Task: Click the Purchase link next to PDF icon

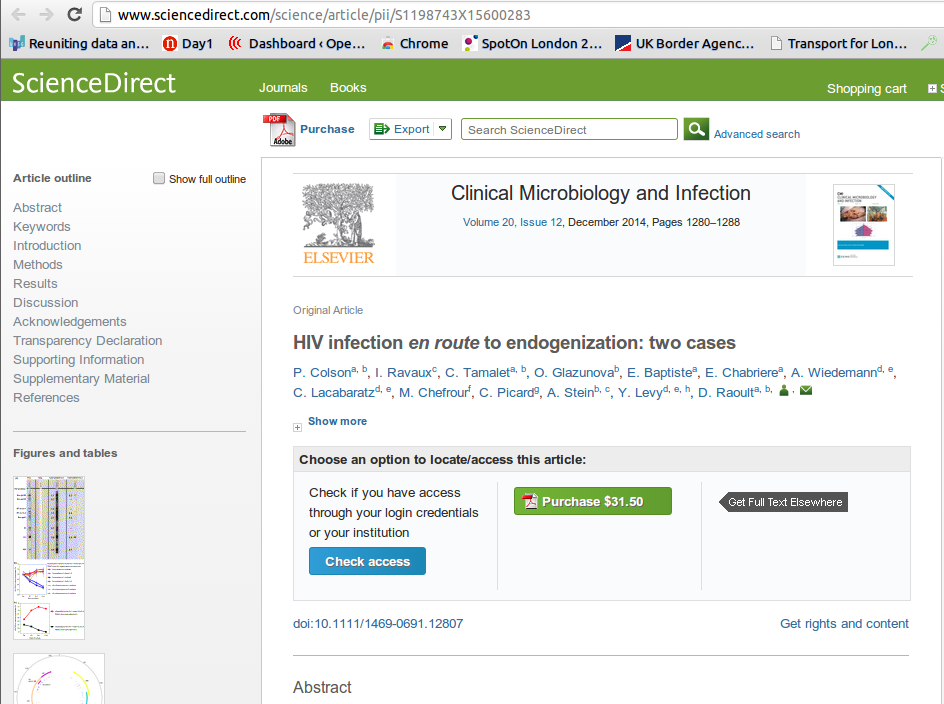Action: (x=328, y=129)
